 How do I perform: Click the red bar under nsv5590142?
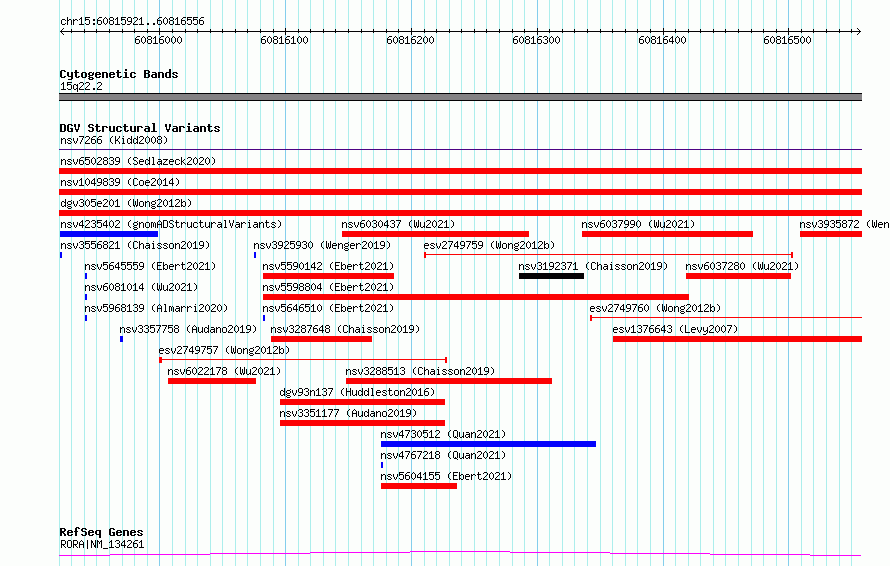pos(329,276)
